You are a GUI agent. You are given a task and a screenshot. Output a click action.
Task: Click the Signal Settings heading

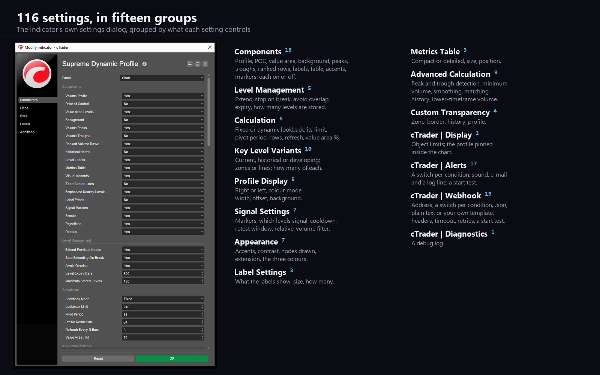[262, 211]
